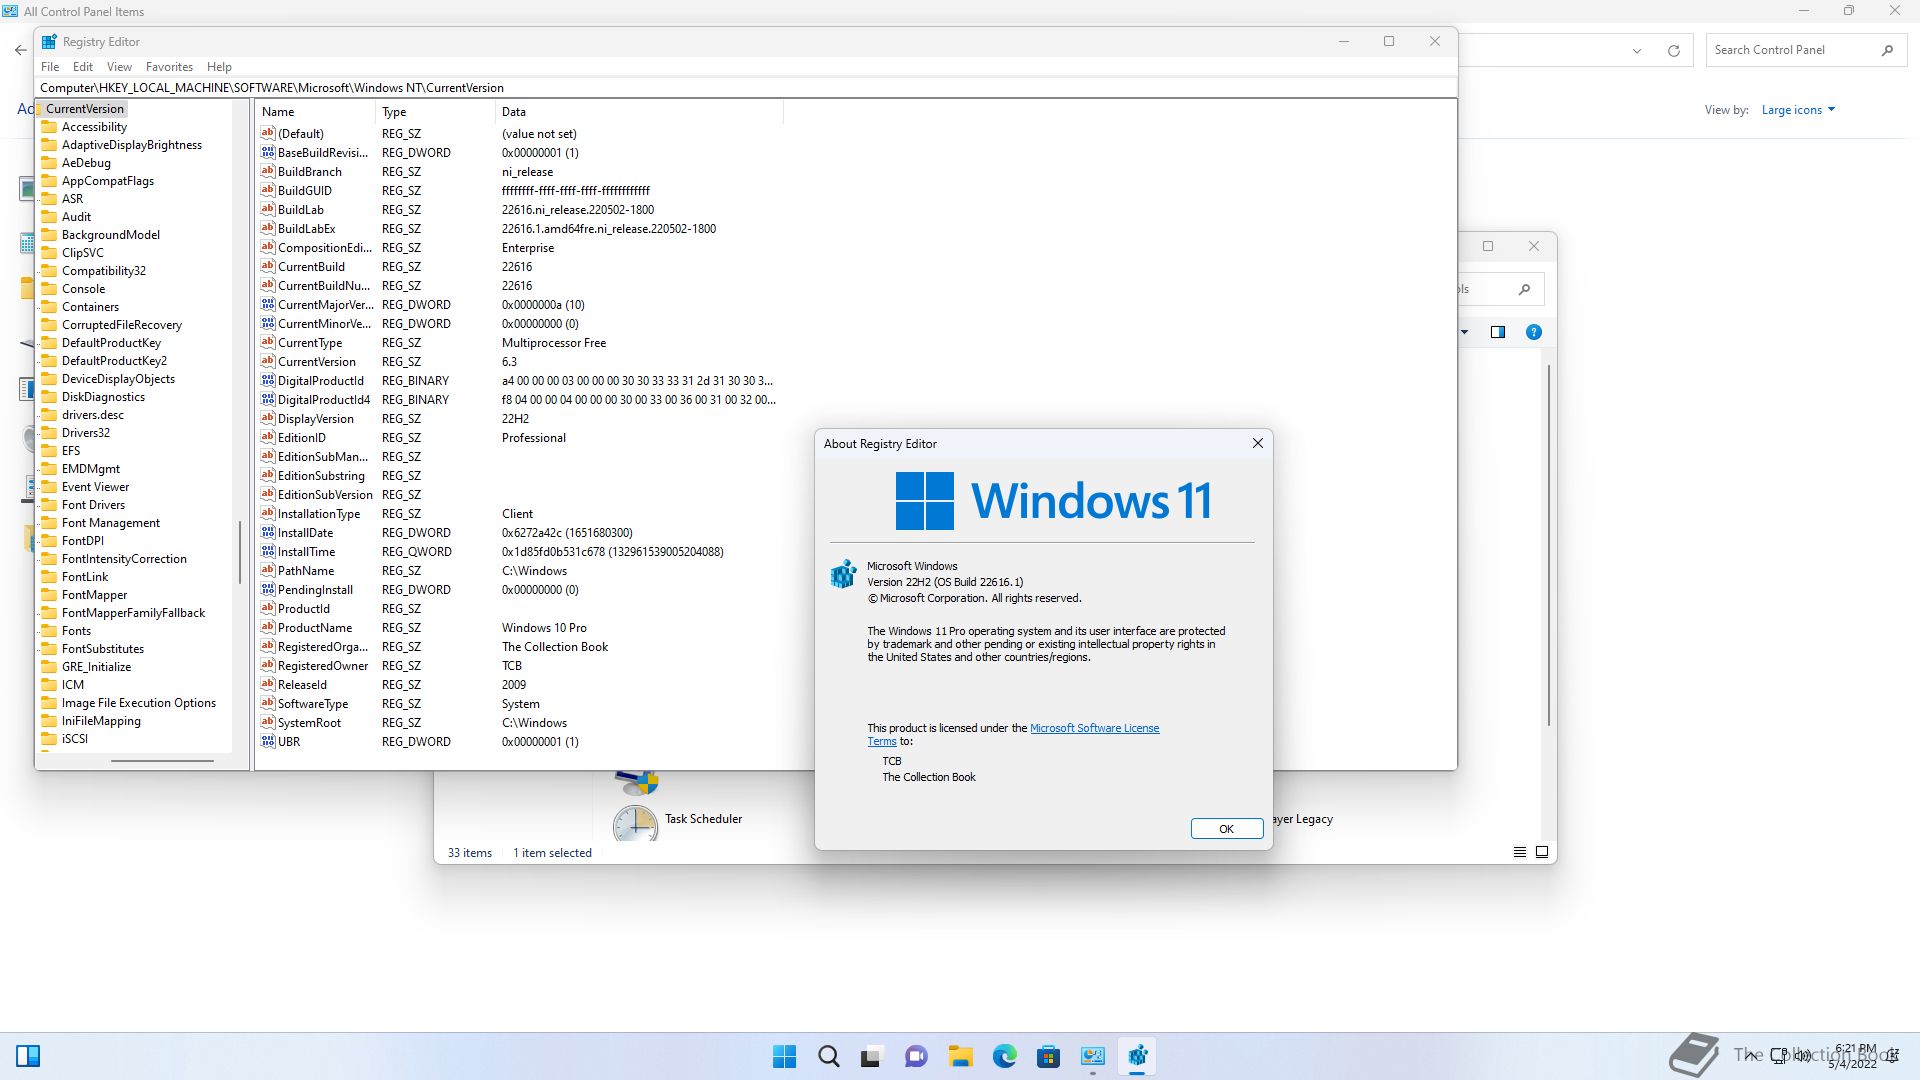
Task: Open Task View on the taskbar
Action: point(872,1056)
